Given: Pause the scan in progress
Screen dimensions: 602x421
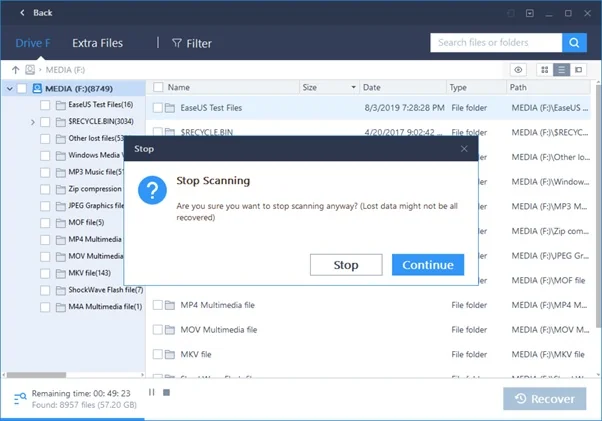Looking at the screenshot, I should coord(152,392).
